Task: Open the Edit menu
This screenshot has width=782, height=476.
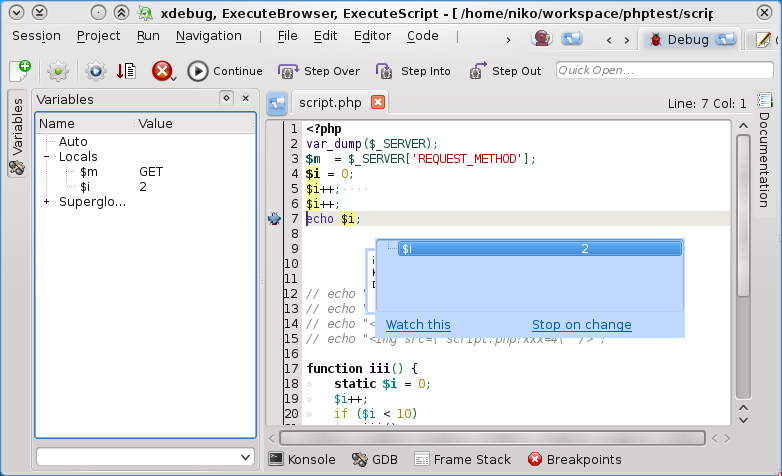Action: [326, 36]
